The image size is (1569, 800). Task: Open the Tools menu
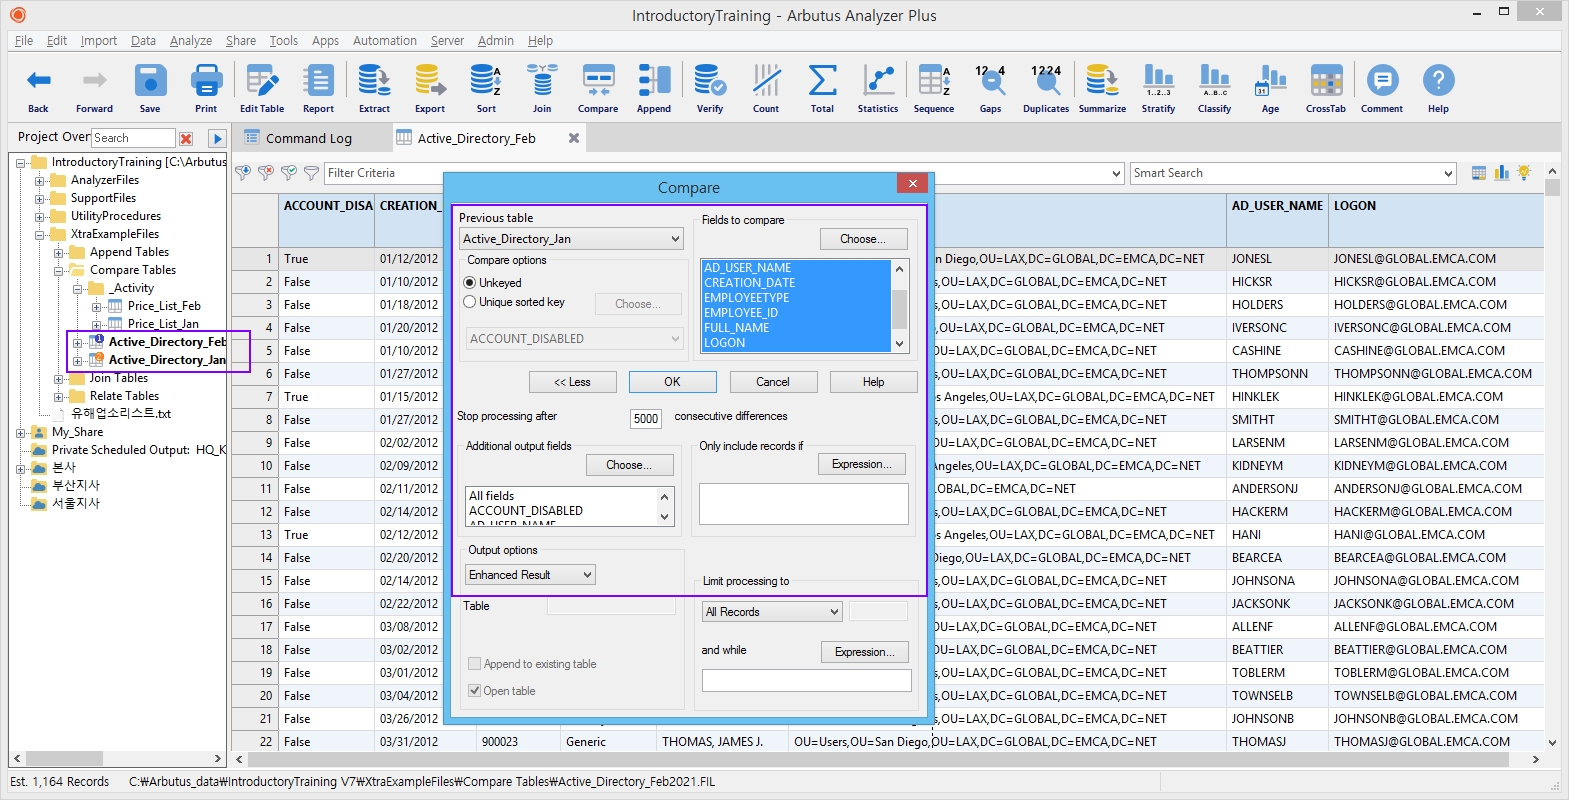click(x=283, y=41)
